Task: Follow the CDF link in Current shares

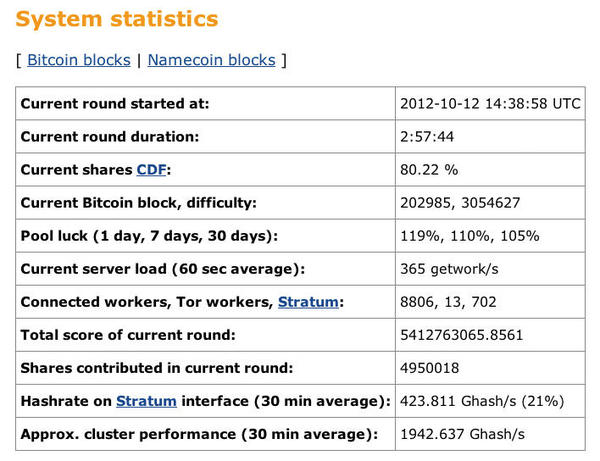Action: click(x=152, y=169)
